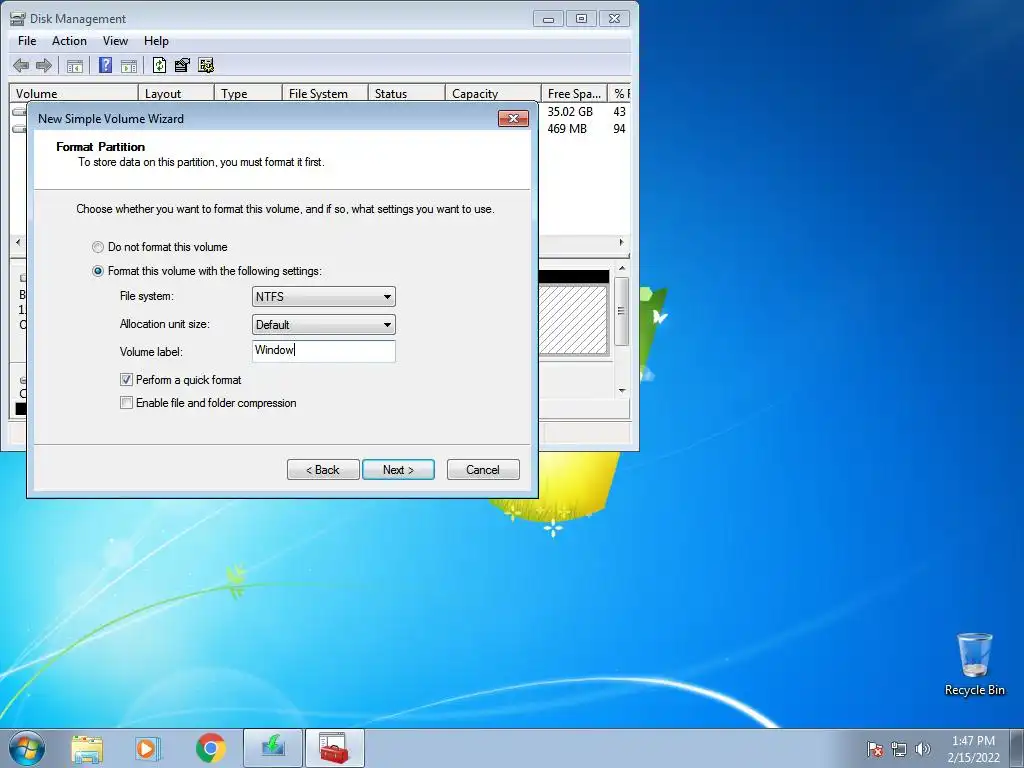Click the Refresh toolbar icon
The width and height of the screenshot is (1024, 768).
159,65
